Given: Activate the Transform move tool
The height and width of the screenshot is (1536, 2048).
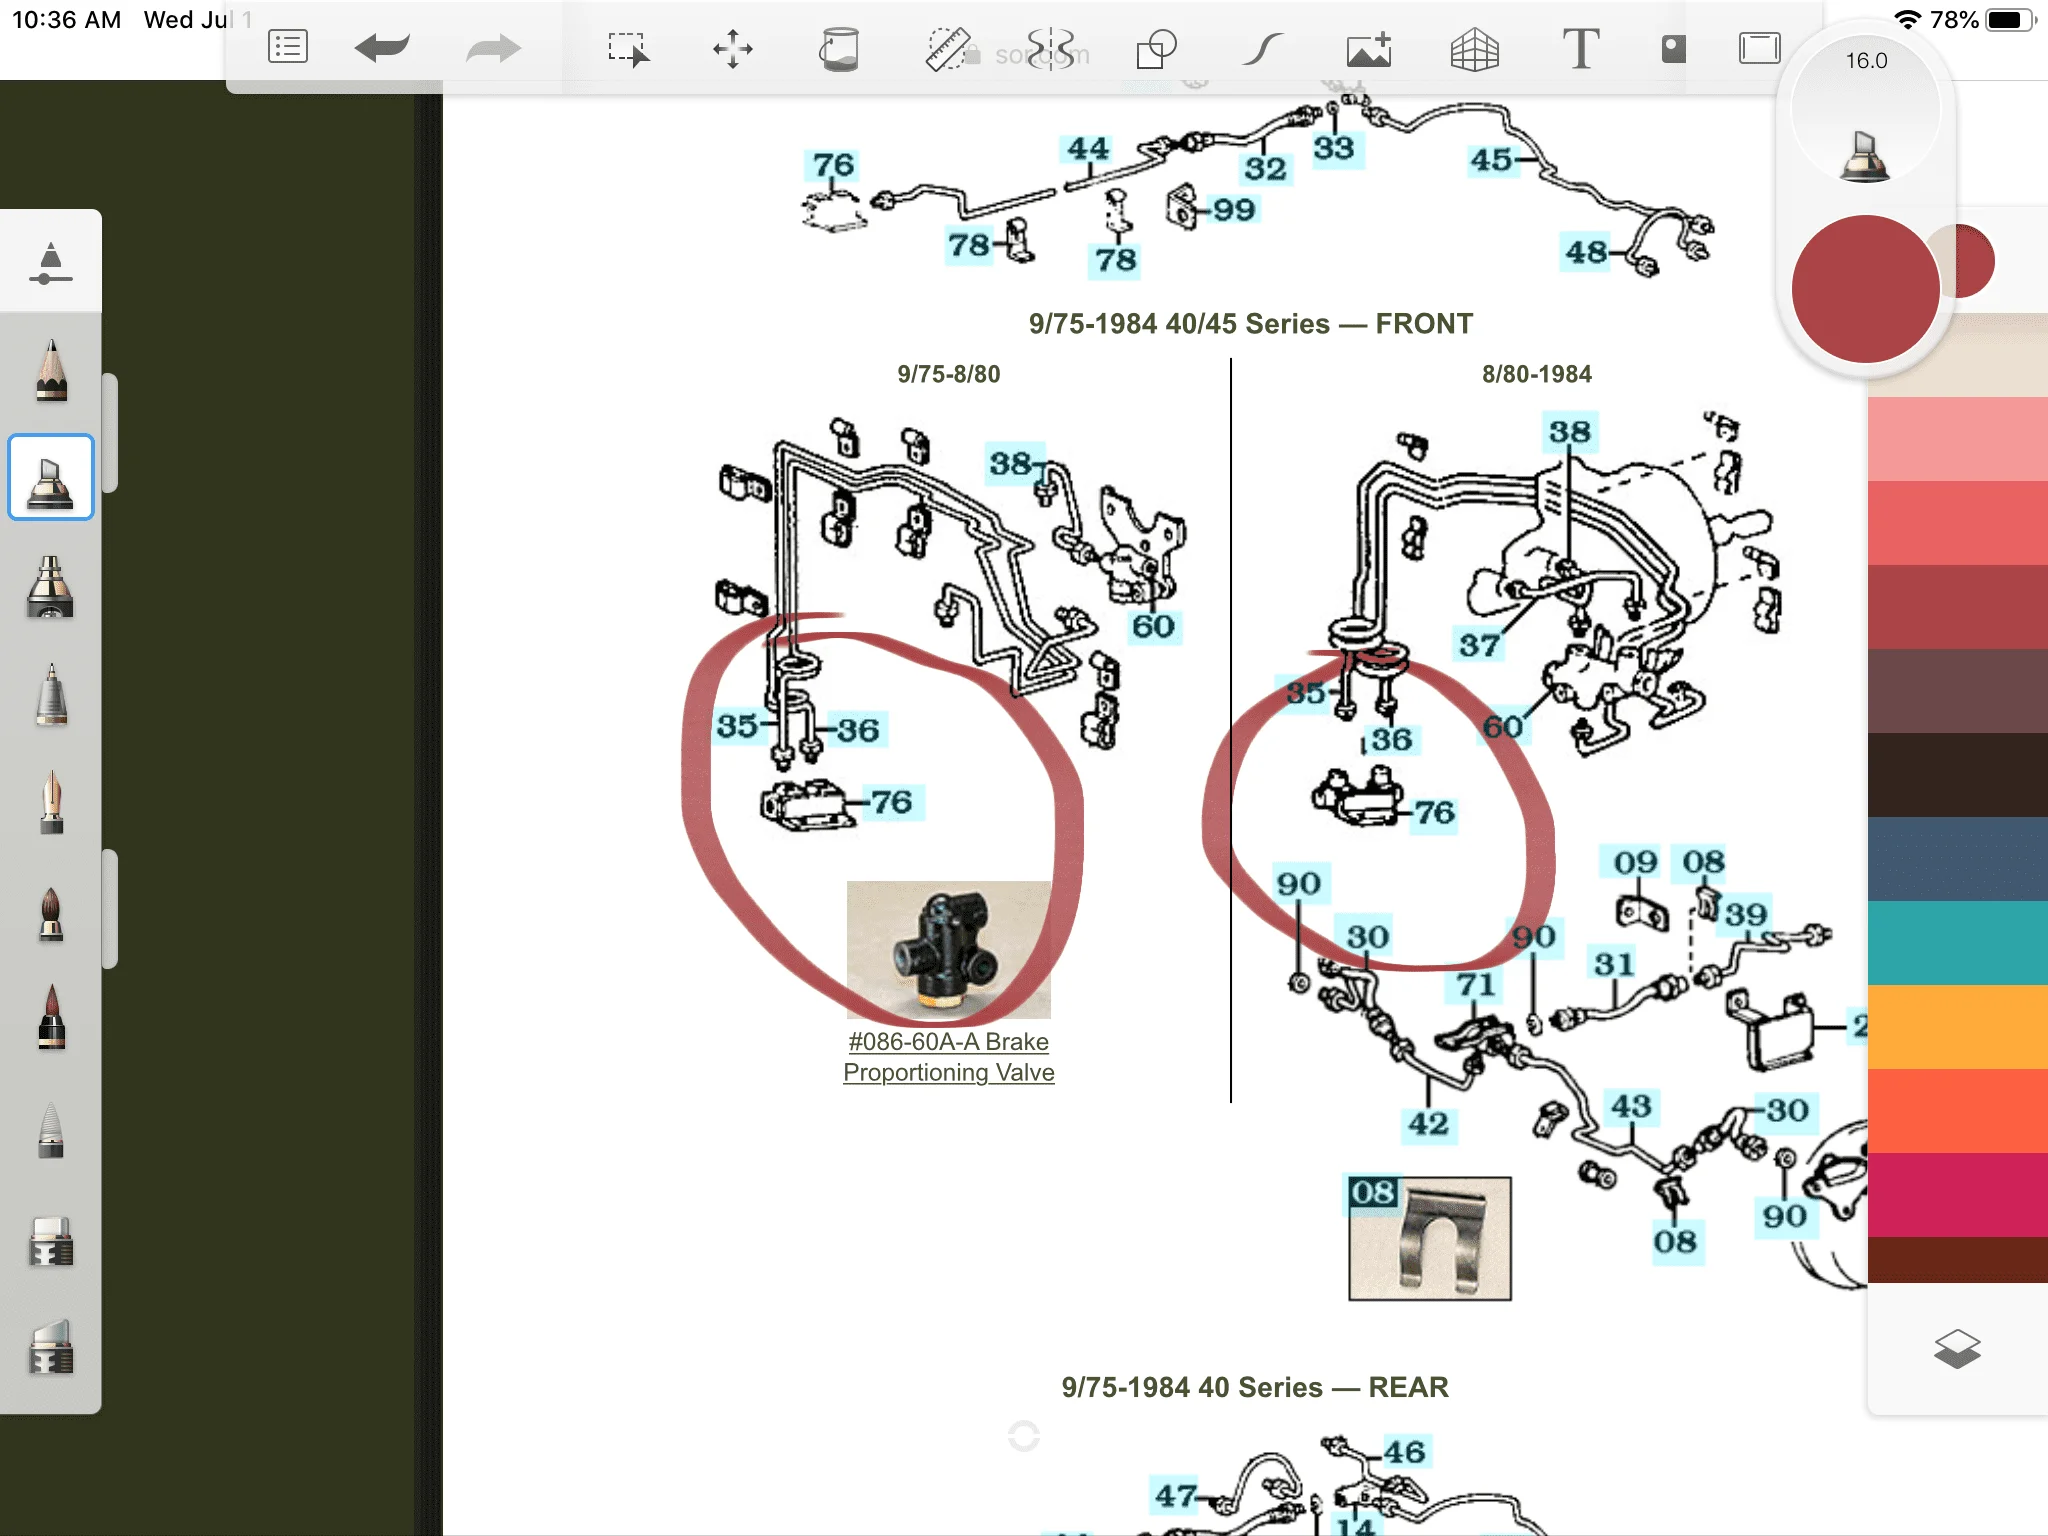Looking at the screenshot, I should [733, 48].
